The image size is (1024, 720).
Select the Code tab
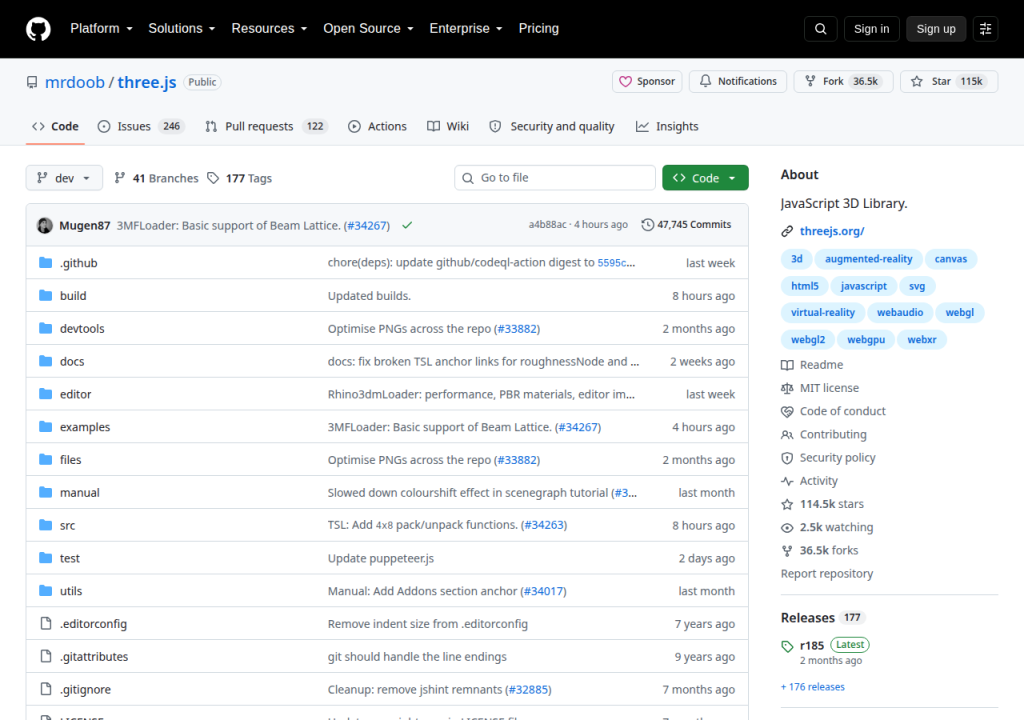coord(56,126)
